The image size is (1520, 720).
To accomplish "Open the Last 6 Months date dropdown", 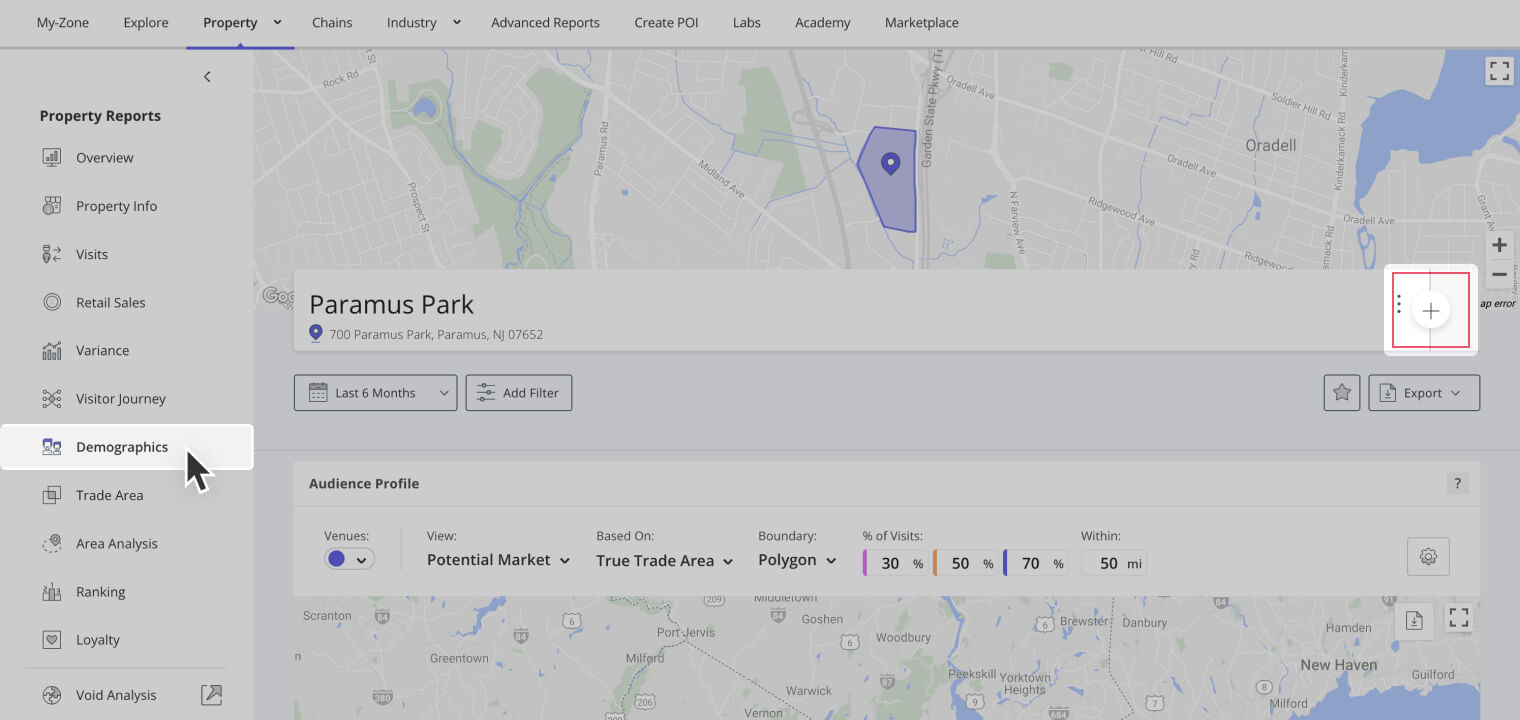I will (x=375, y=393).
